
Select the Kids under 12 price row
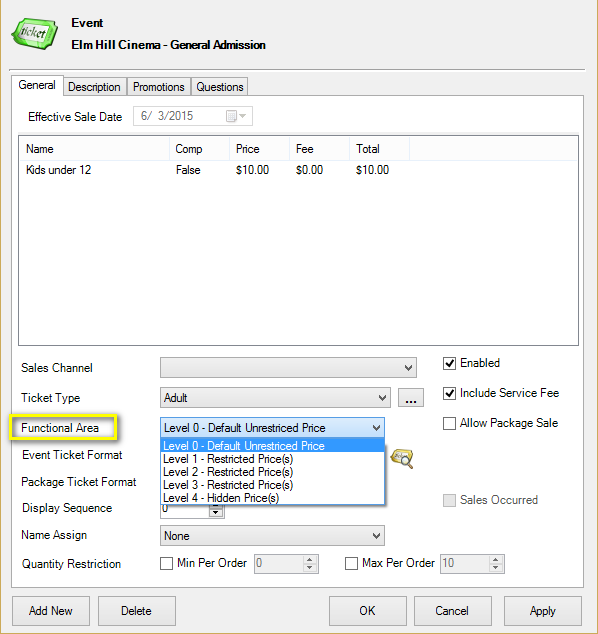tap(298, 170)
